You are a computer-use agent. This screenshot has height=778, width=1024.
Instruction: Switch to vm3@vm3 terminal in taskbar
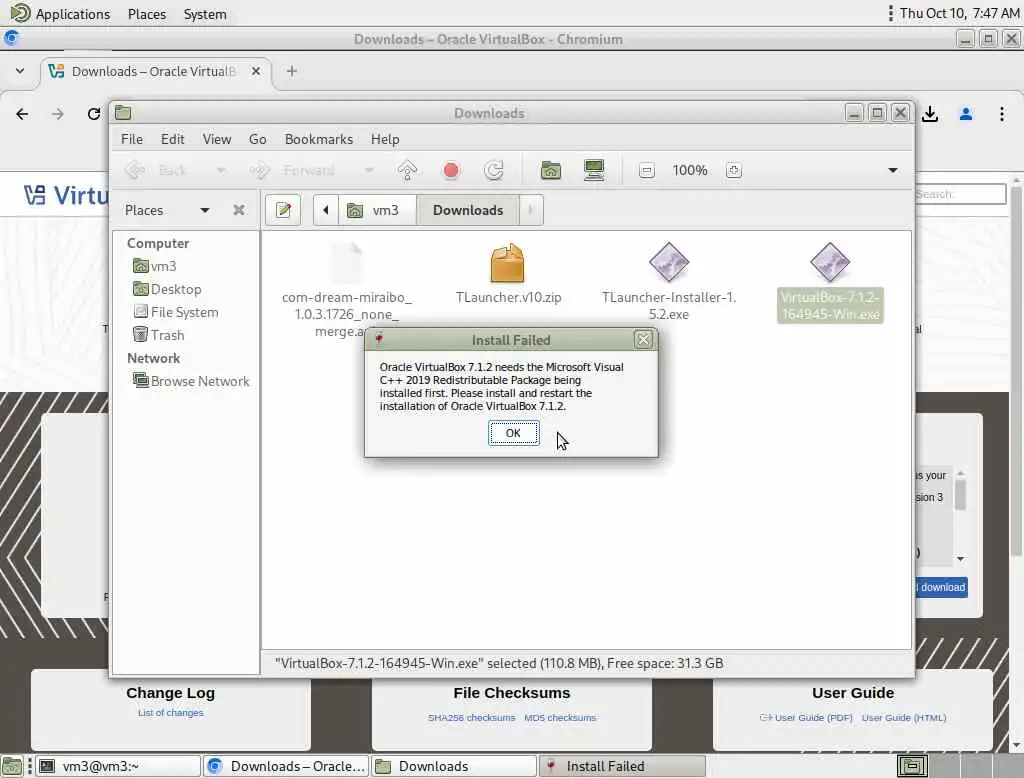[118, 766]
